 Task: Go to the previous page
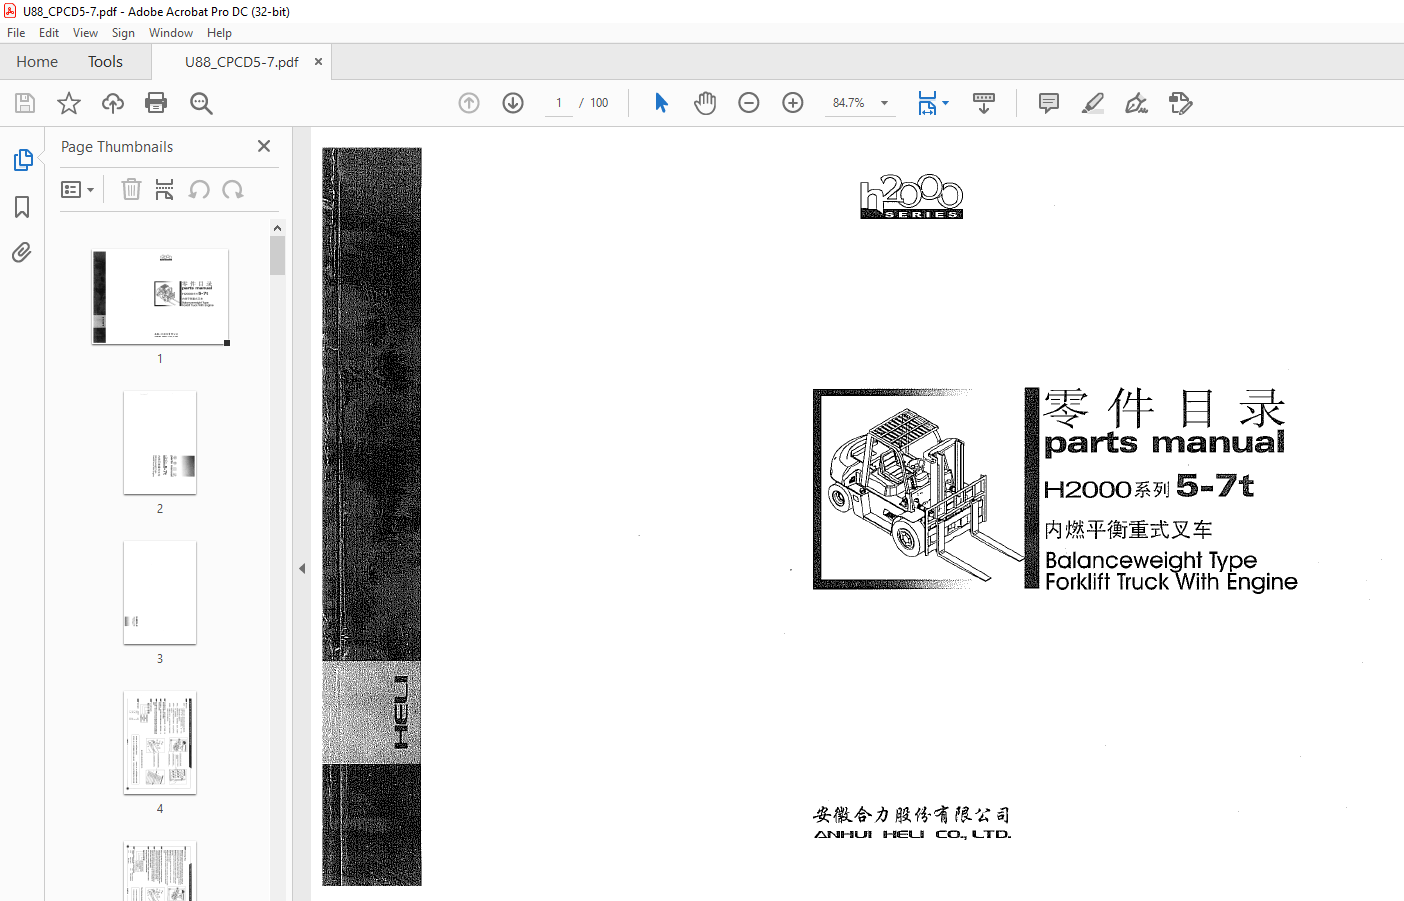tap(469, 103)
